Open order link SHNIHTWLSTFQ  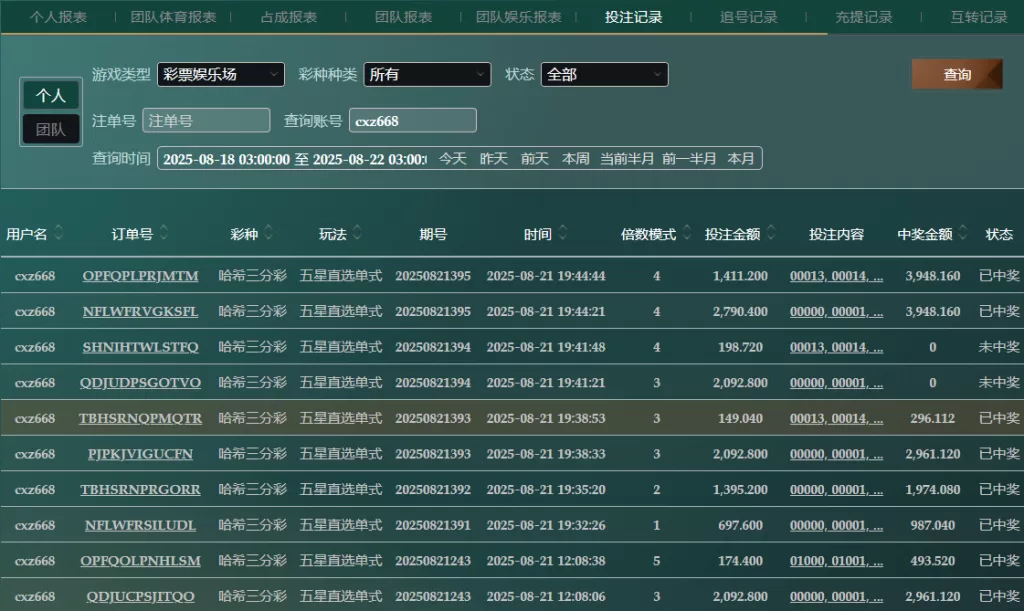tap(140, 347)
